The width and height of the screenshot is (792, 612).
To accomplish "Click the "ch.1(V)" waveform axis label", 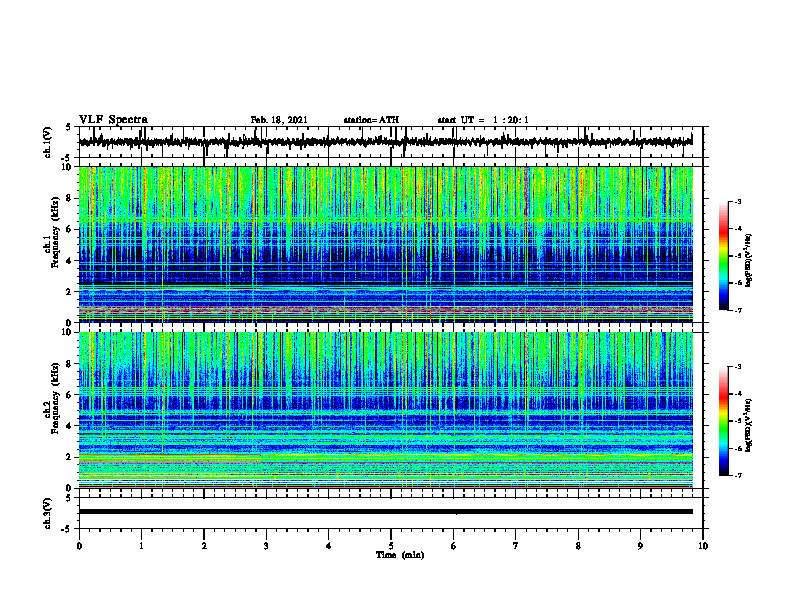I will [48, 142].
